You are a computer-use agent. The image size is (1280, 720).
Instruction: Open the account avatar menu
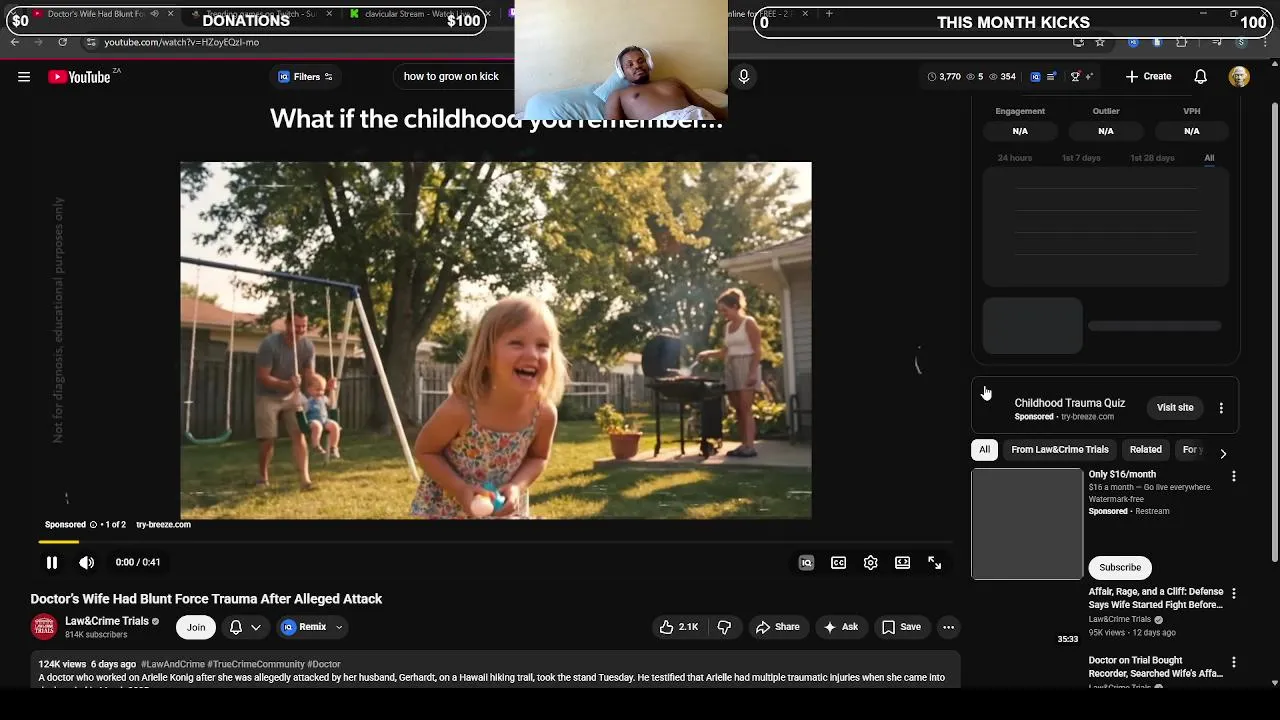[x=1239, y=77]
